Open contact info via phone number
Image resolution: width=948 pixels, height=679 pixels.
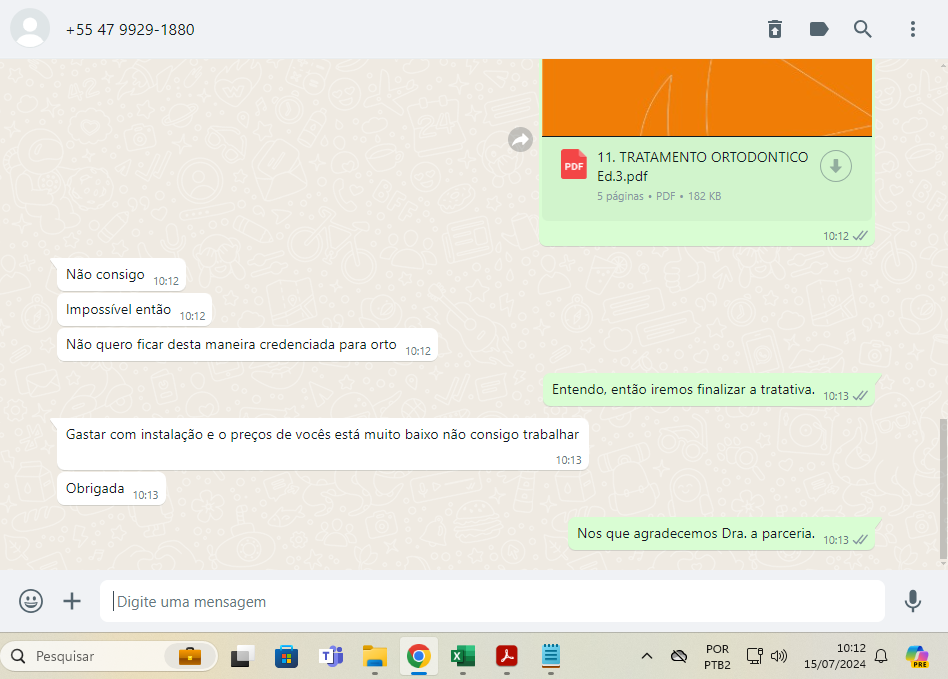[x=130, y=30]
